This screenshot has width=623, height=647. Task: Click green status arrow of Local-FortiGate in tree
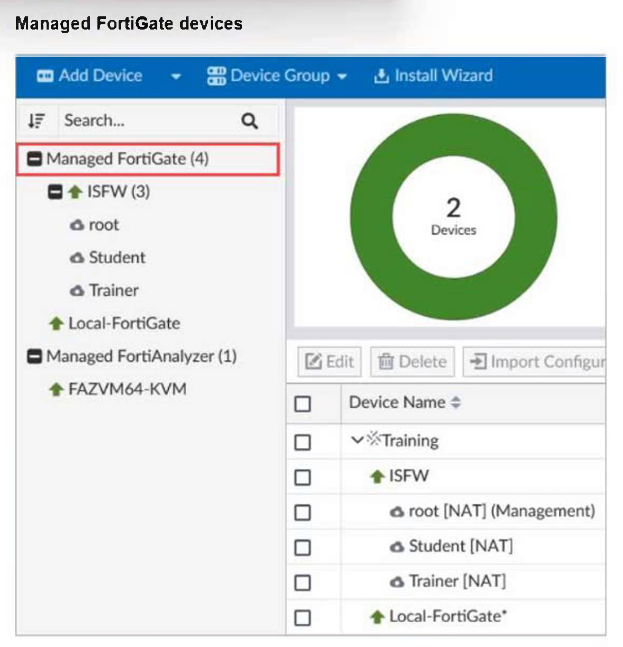coord(56,324)
